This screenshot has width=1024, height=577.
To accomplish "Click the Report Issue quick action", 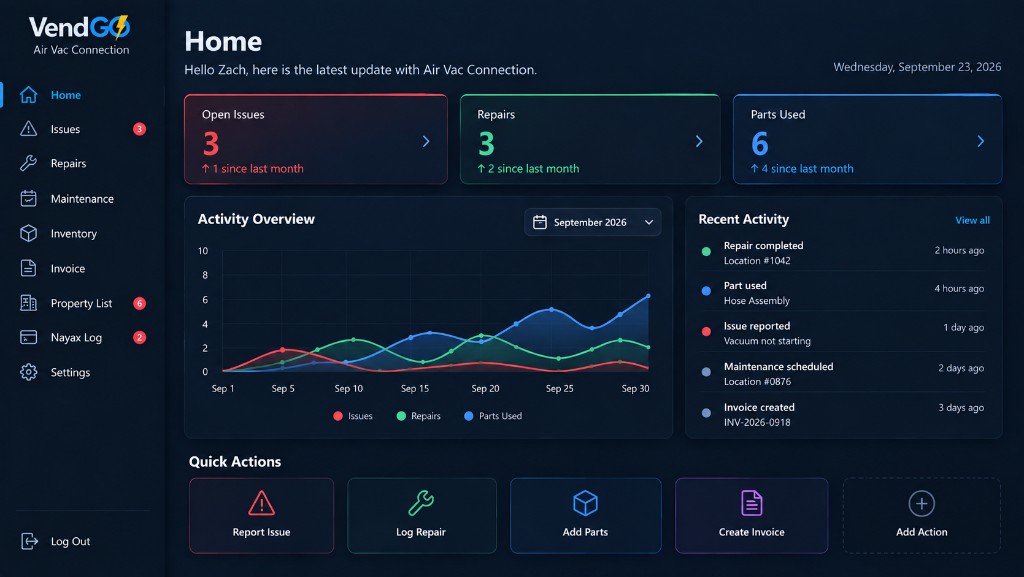I will 261,516.
